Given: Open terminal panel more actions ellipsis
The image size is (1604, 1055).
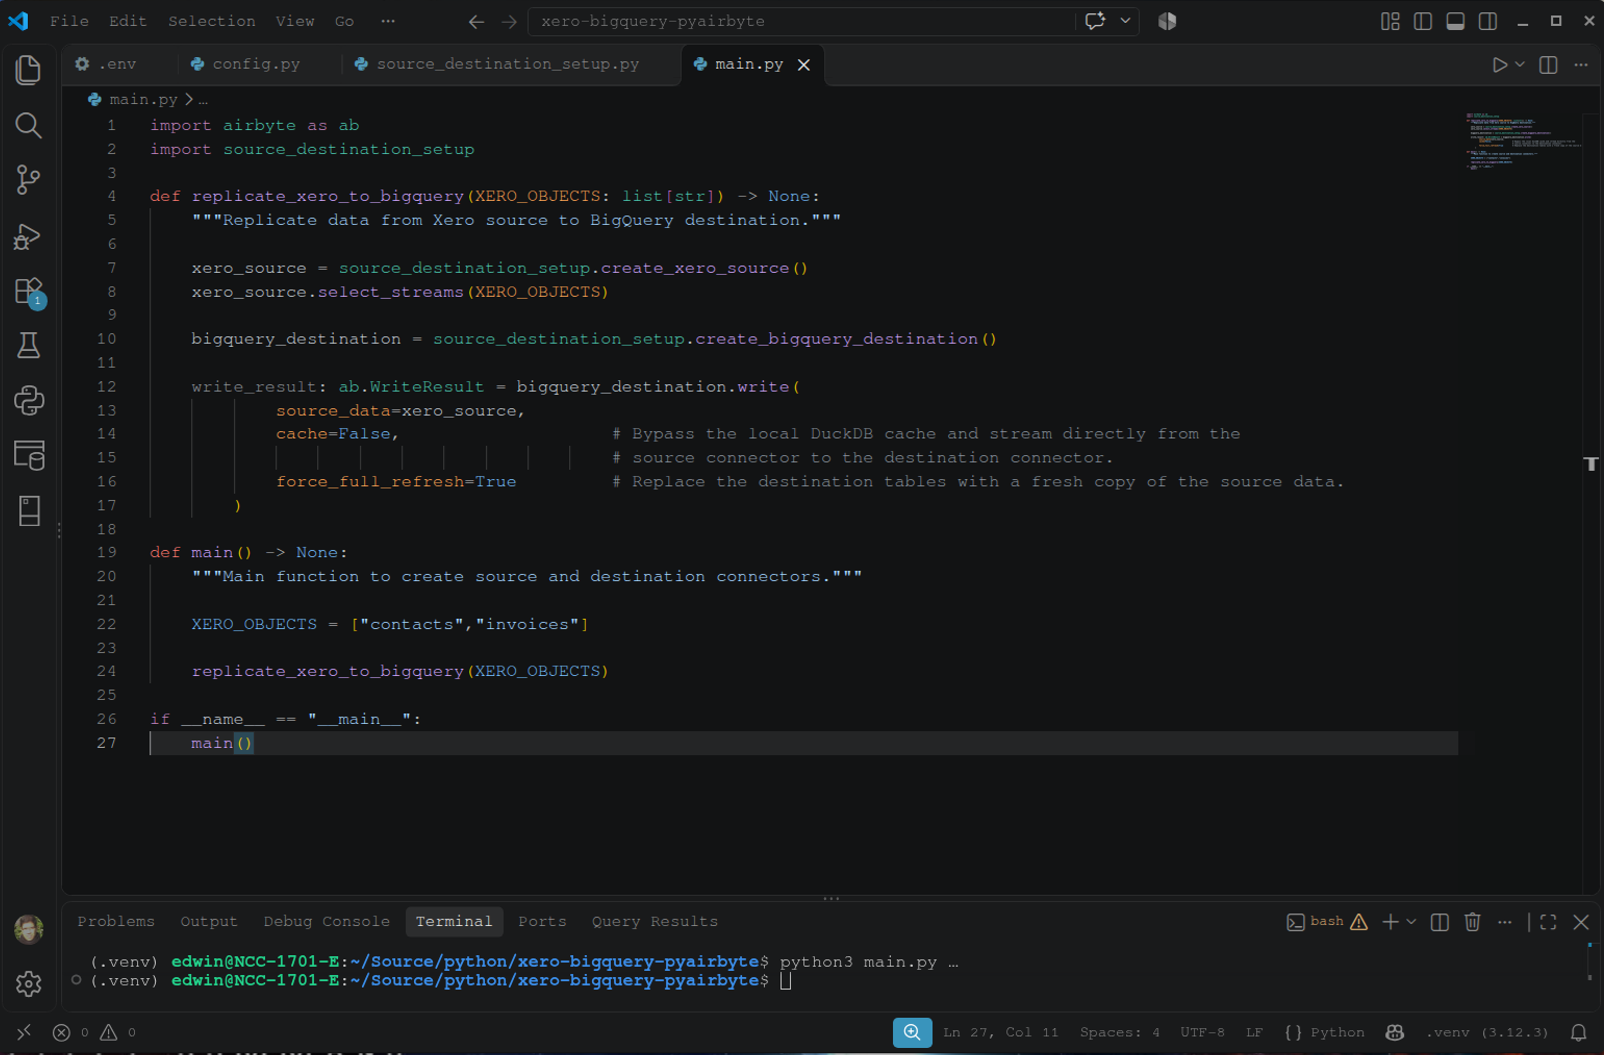Looking at the screenshot, I should pyautogui.click(x=1505, y=922).
